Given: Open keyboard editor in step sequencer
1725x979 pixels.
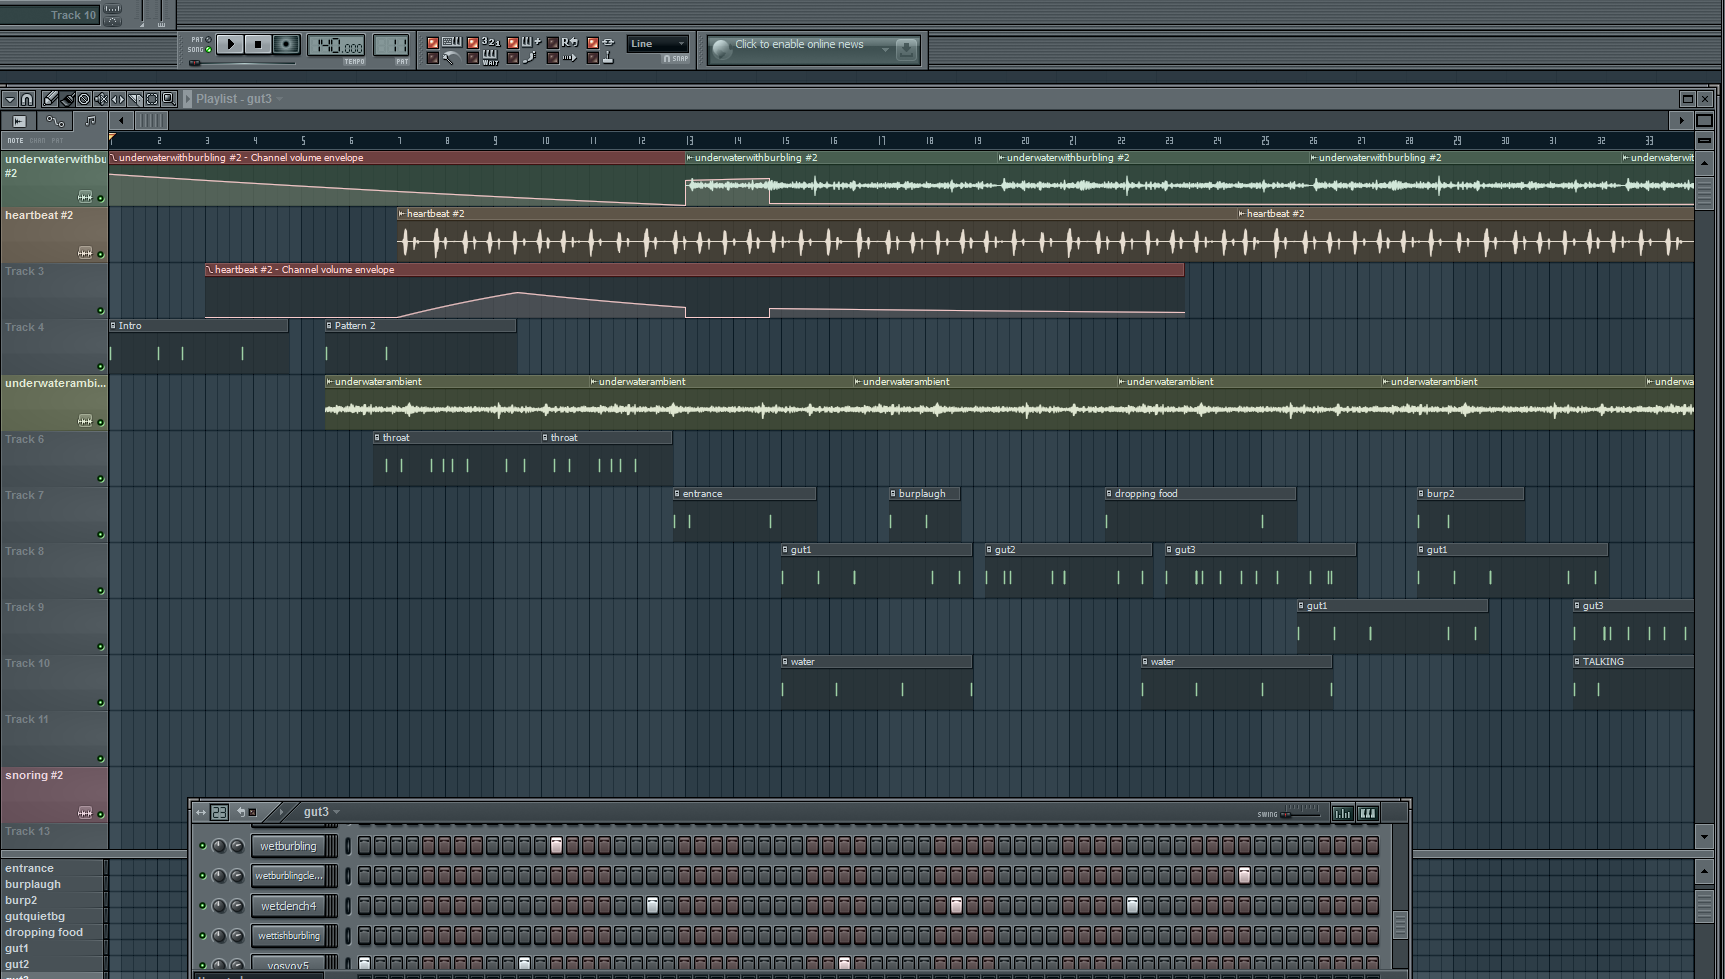Looking at the screenshot, I should coord(1367,813).
